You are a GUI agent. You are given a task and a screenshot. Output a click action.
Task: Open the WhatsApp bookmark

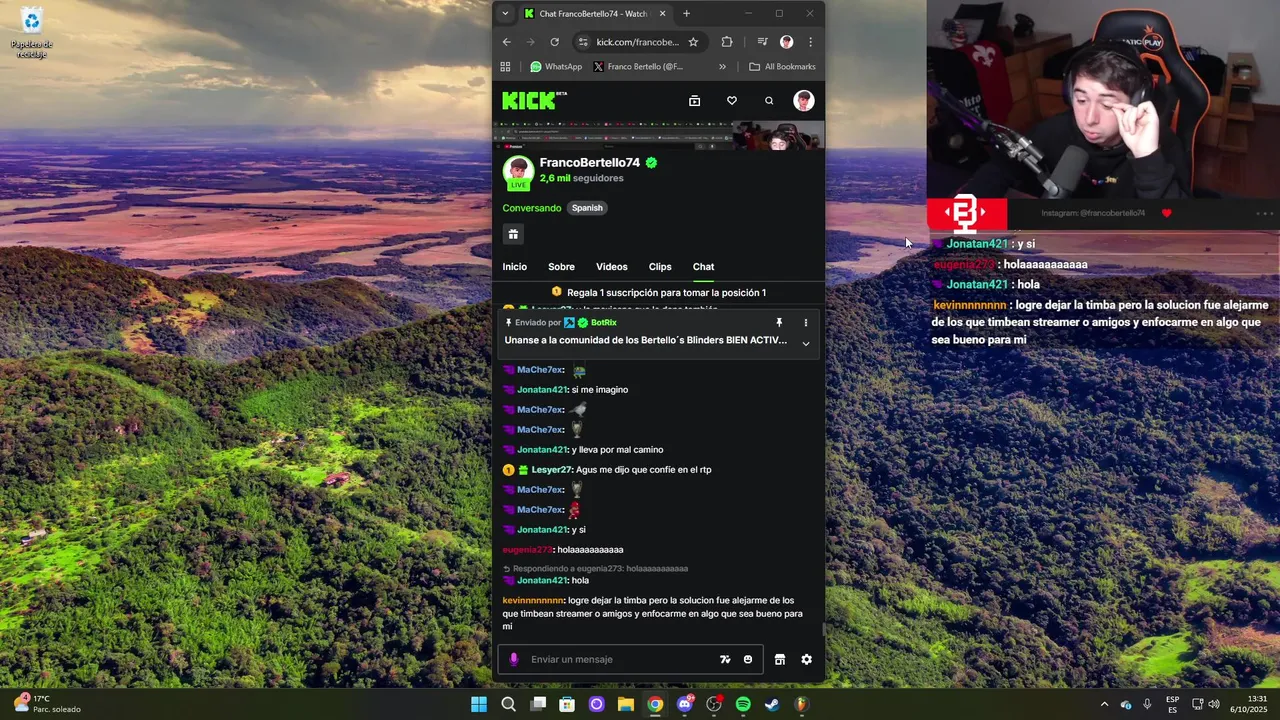click(556, 67)
